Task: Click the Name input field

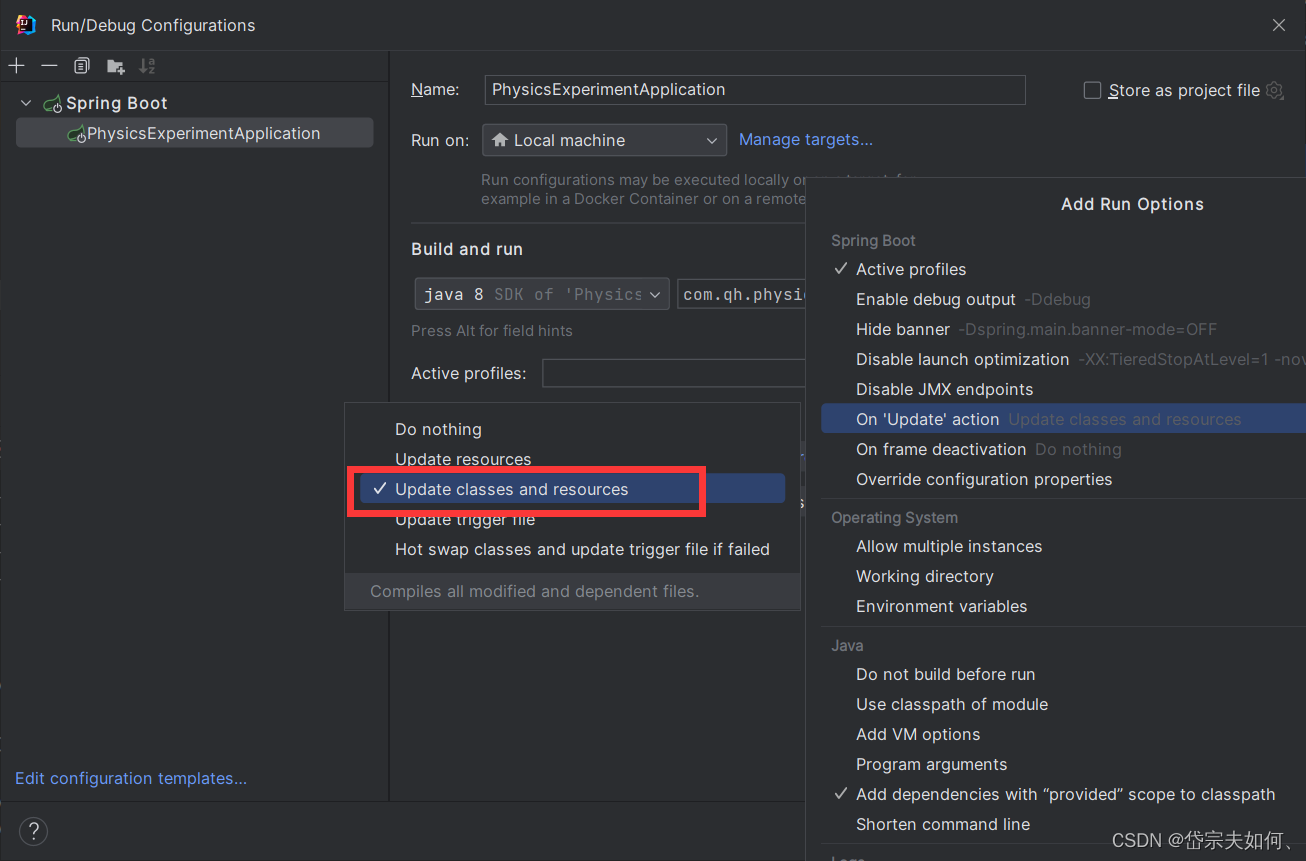Action: 755,90
